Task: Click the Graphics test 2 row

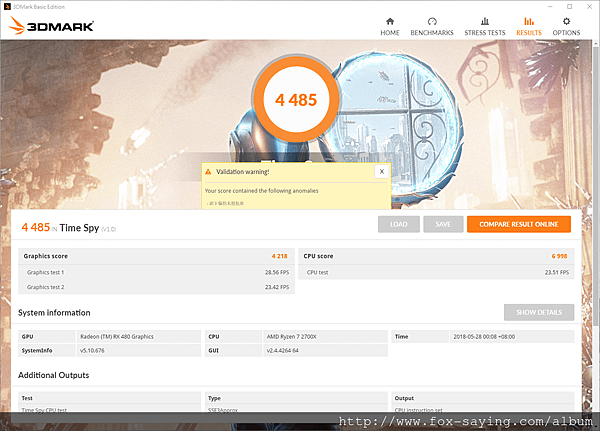Action: tap(156, 287)
